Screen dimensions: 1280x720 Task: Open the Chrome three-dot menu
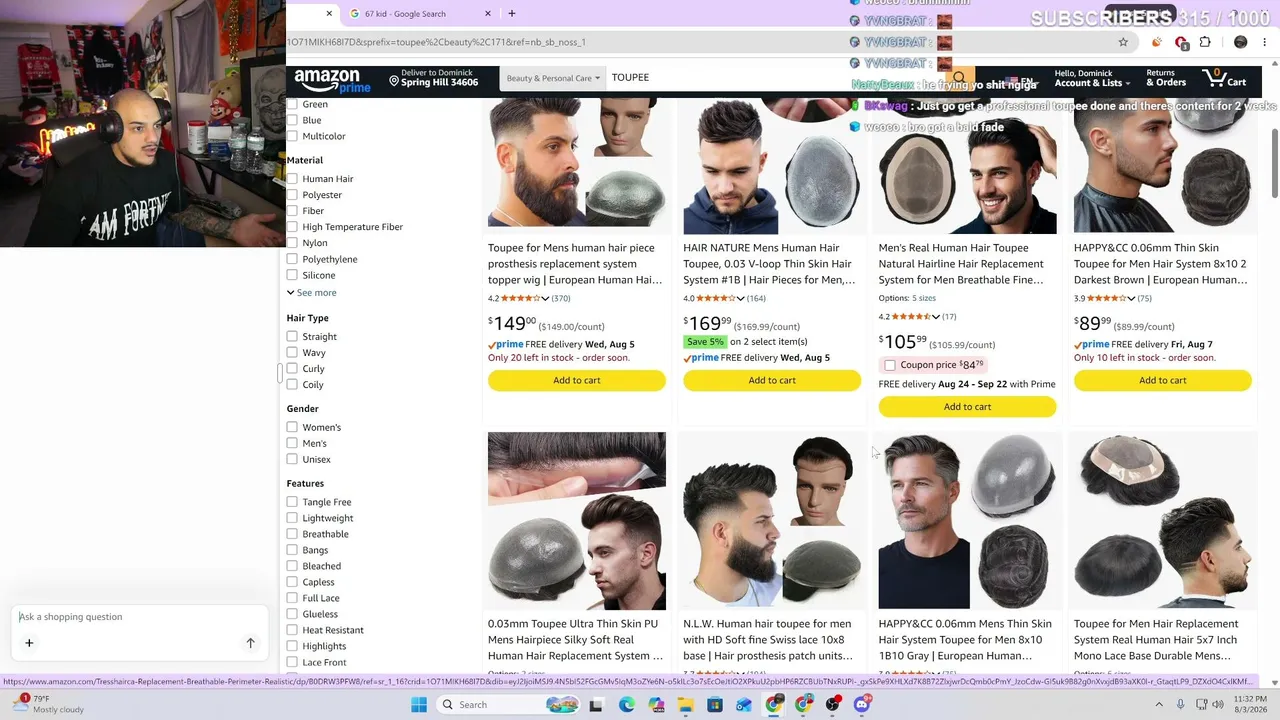pos(1266,42)
